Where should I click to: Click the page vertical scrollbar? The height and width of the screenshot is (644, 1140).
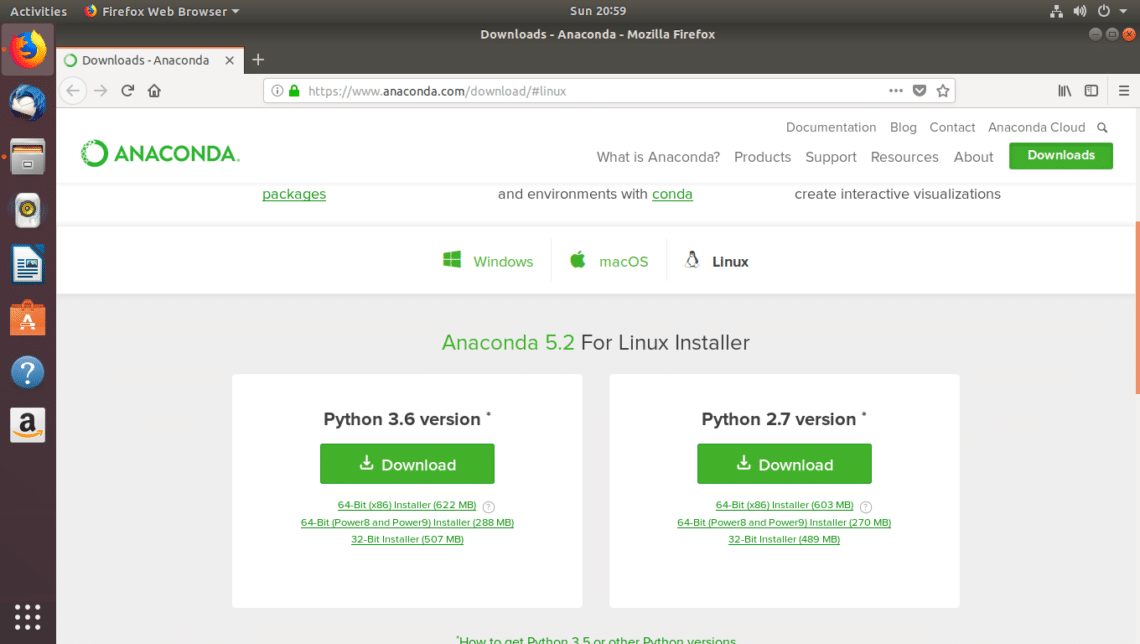click(x=1136, y=306)
